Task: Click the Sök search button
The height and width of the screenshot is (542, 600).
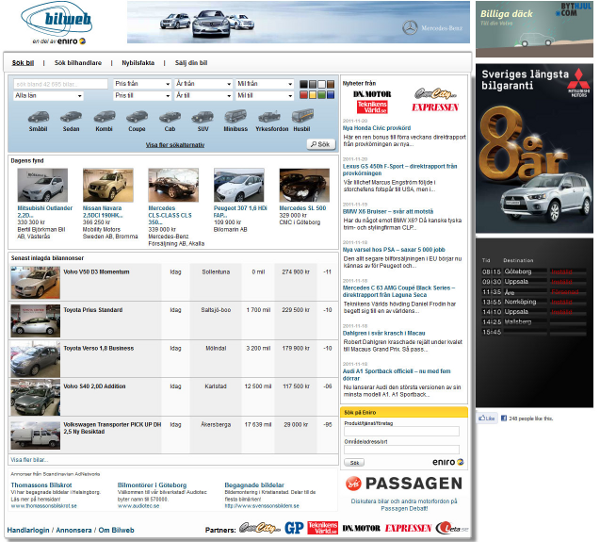Action: [321, 144]
